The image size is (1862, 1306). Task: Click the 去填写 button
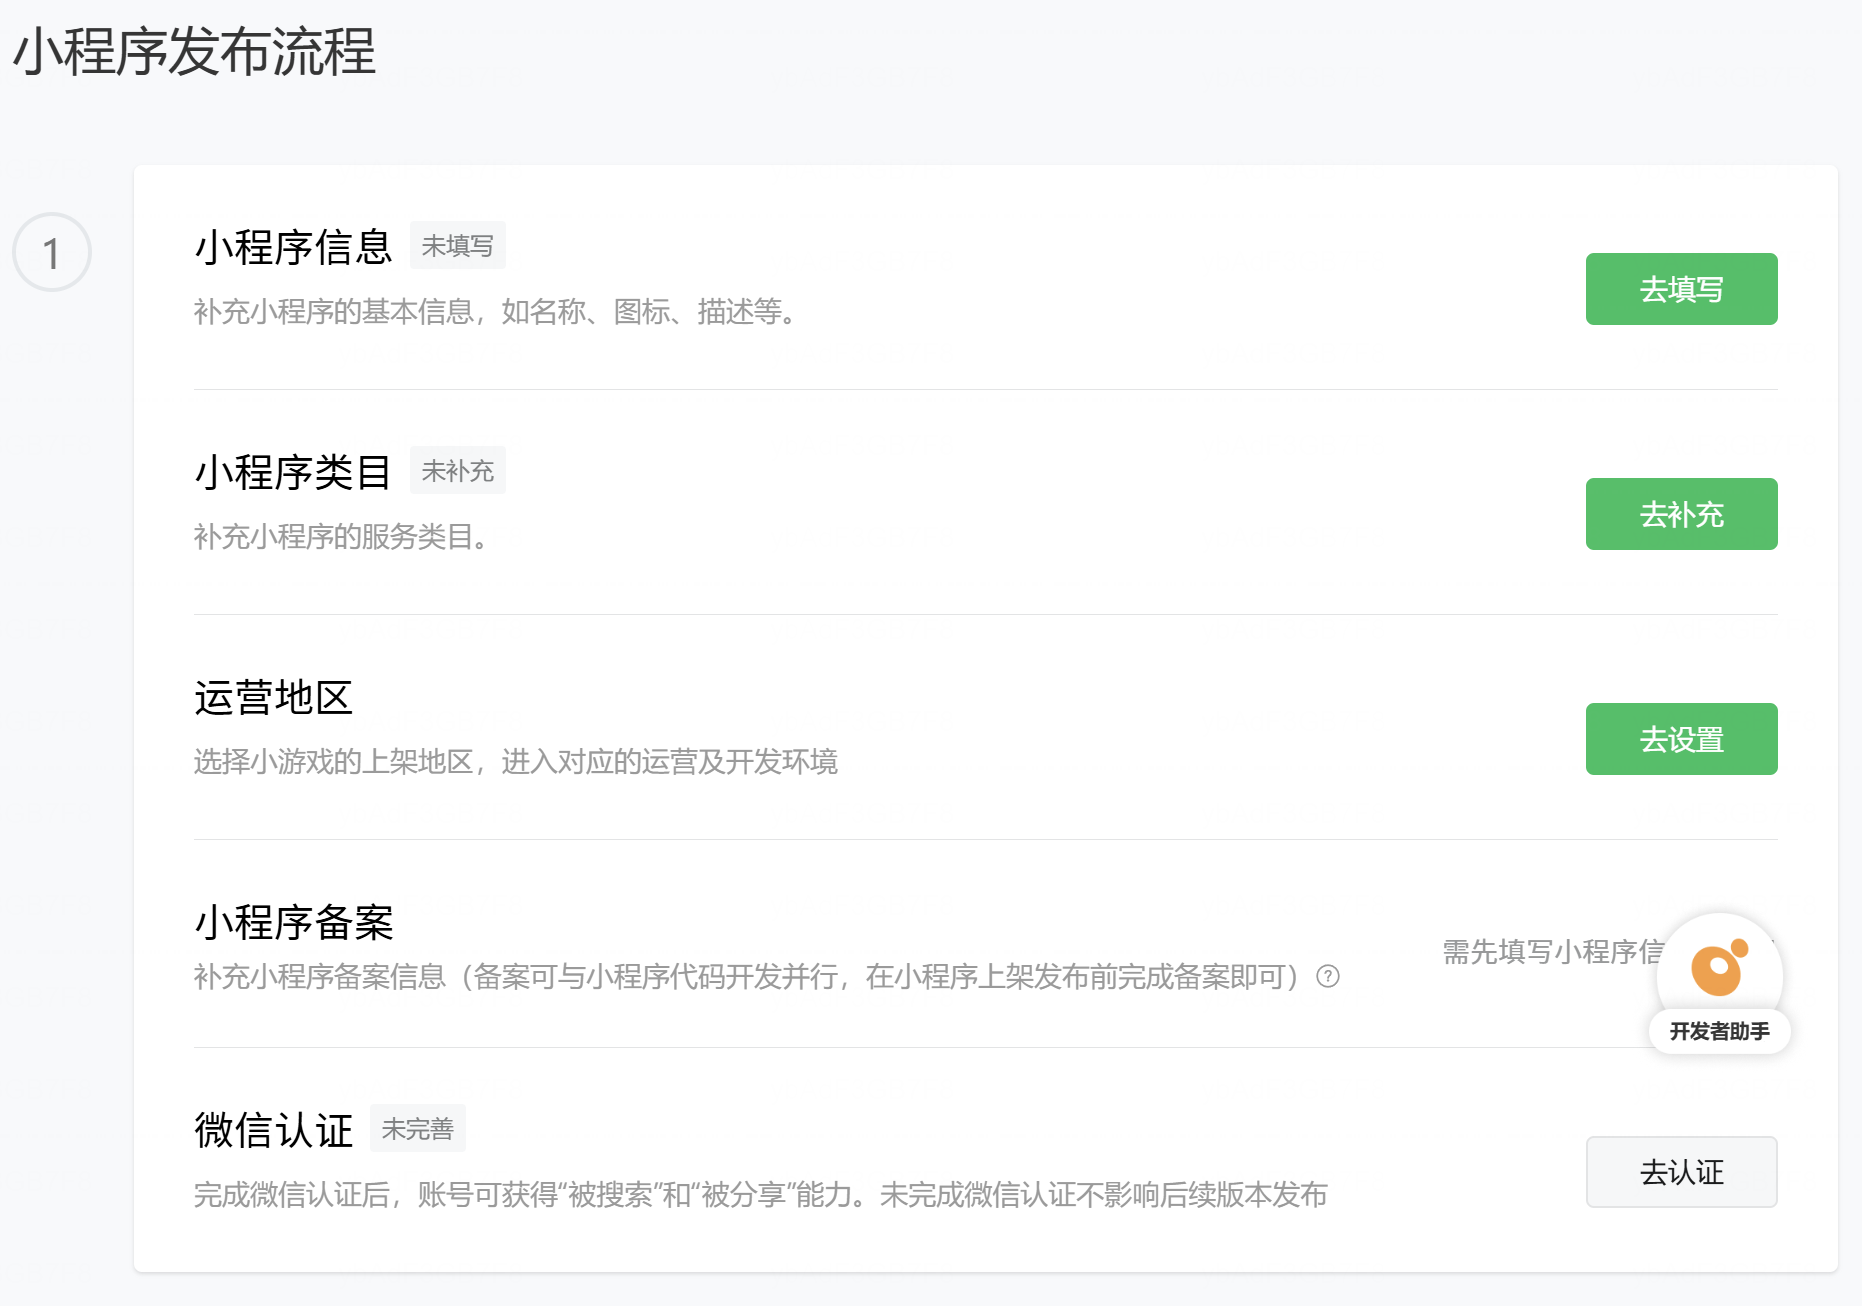click(1681, 289)
